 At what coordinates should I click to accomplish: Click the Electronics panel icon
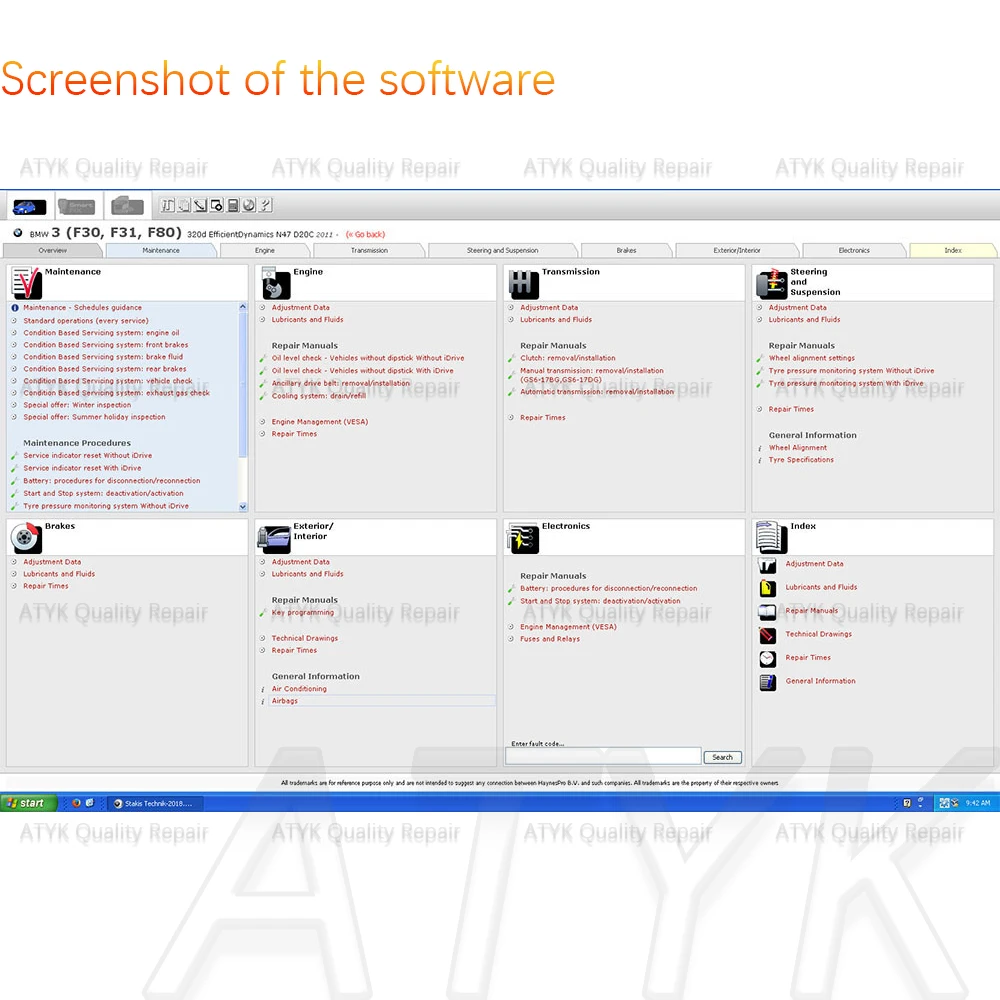coord(523,538)
